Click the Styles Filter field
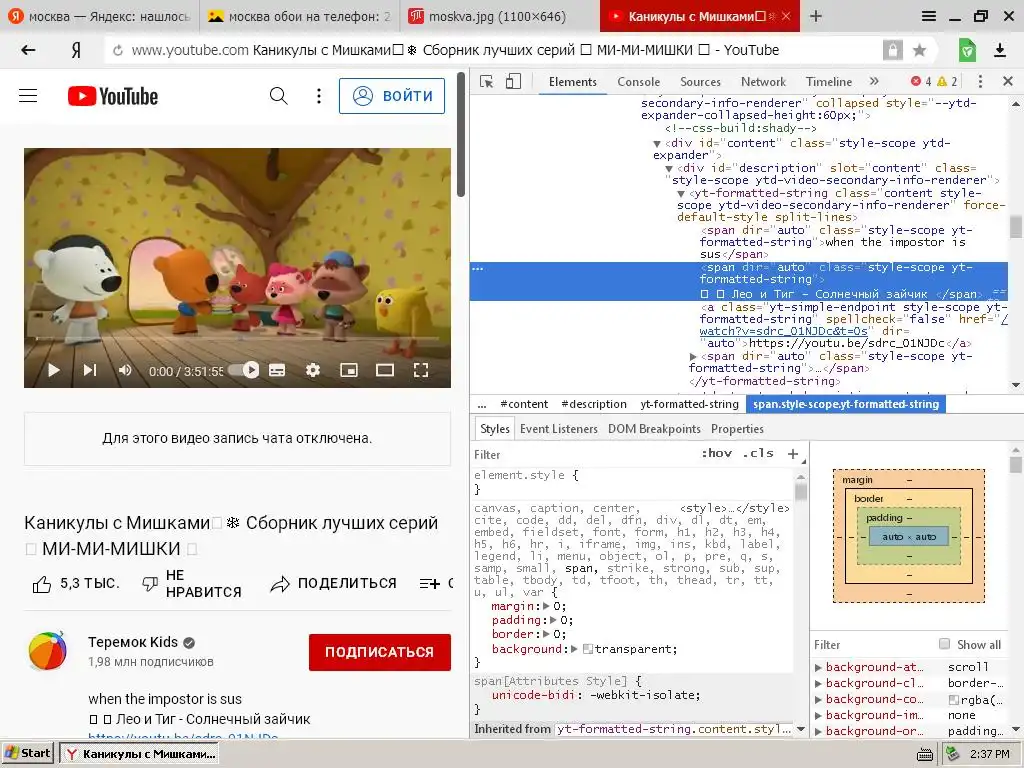The width and height of the screenshot is (1024, 768). click(x=581, y=455)
